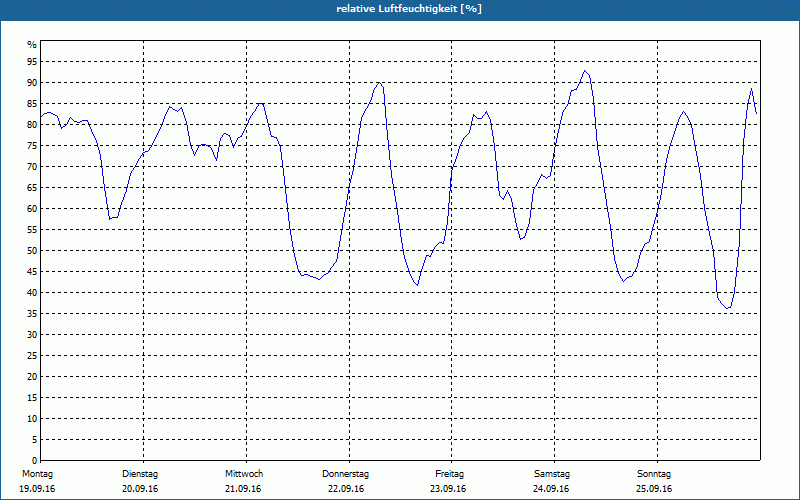Click the 'Montag' day label
The width and height of the screenshot is (800, 500).
click(x=37, y=474)
